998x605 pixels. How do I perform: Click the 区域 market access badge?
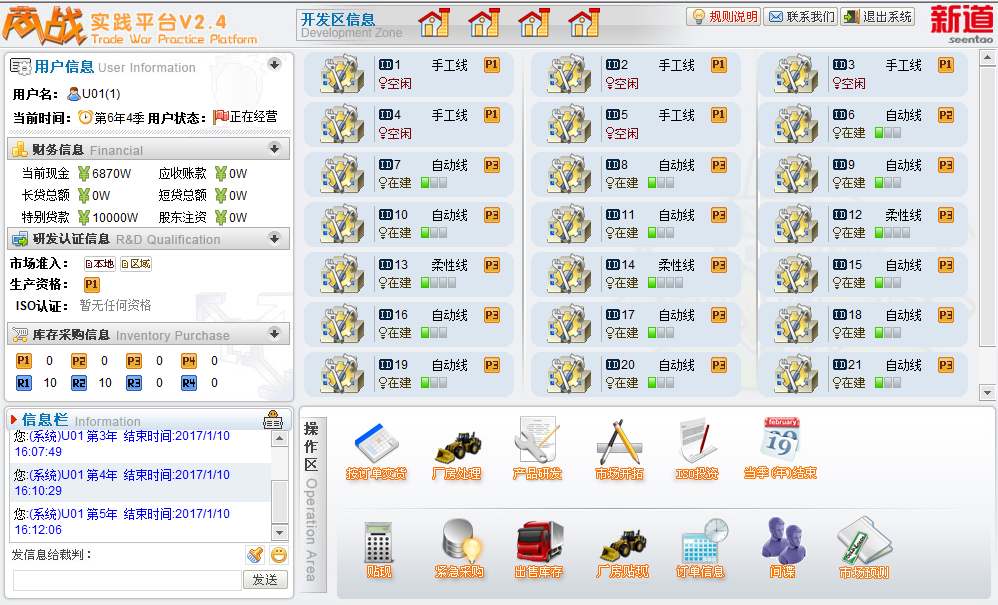point(136,263)
